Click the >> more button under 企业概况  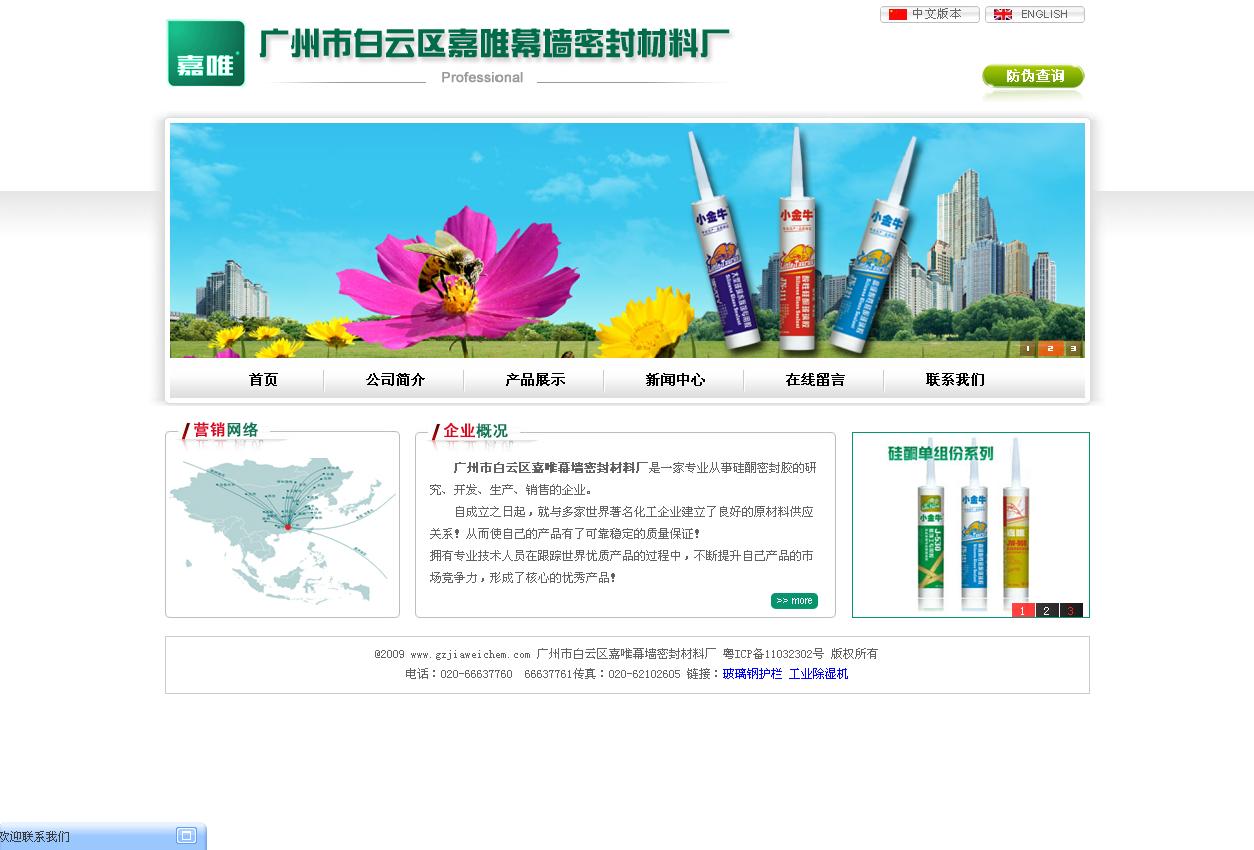click(794, 601)
